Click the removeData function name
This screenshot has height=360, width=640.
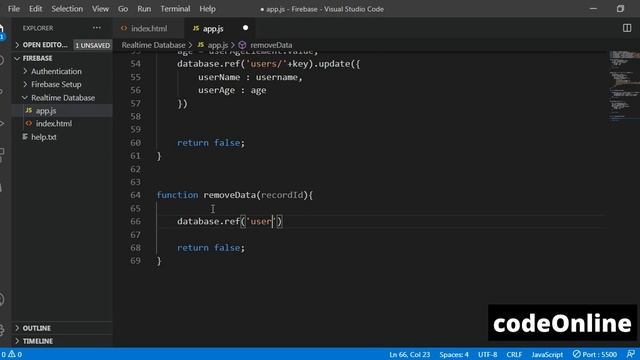coord(229,195)
